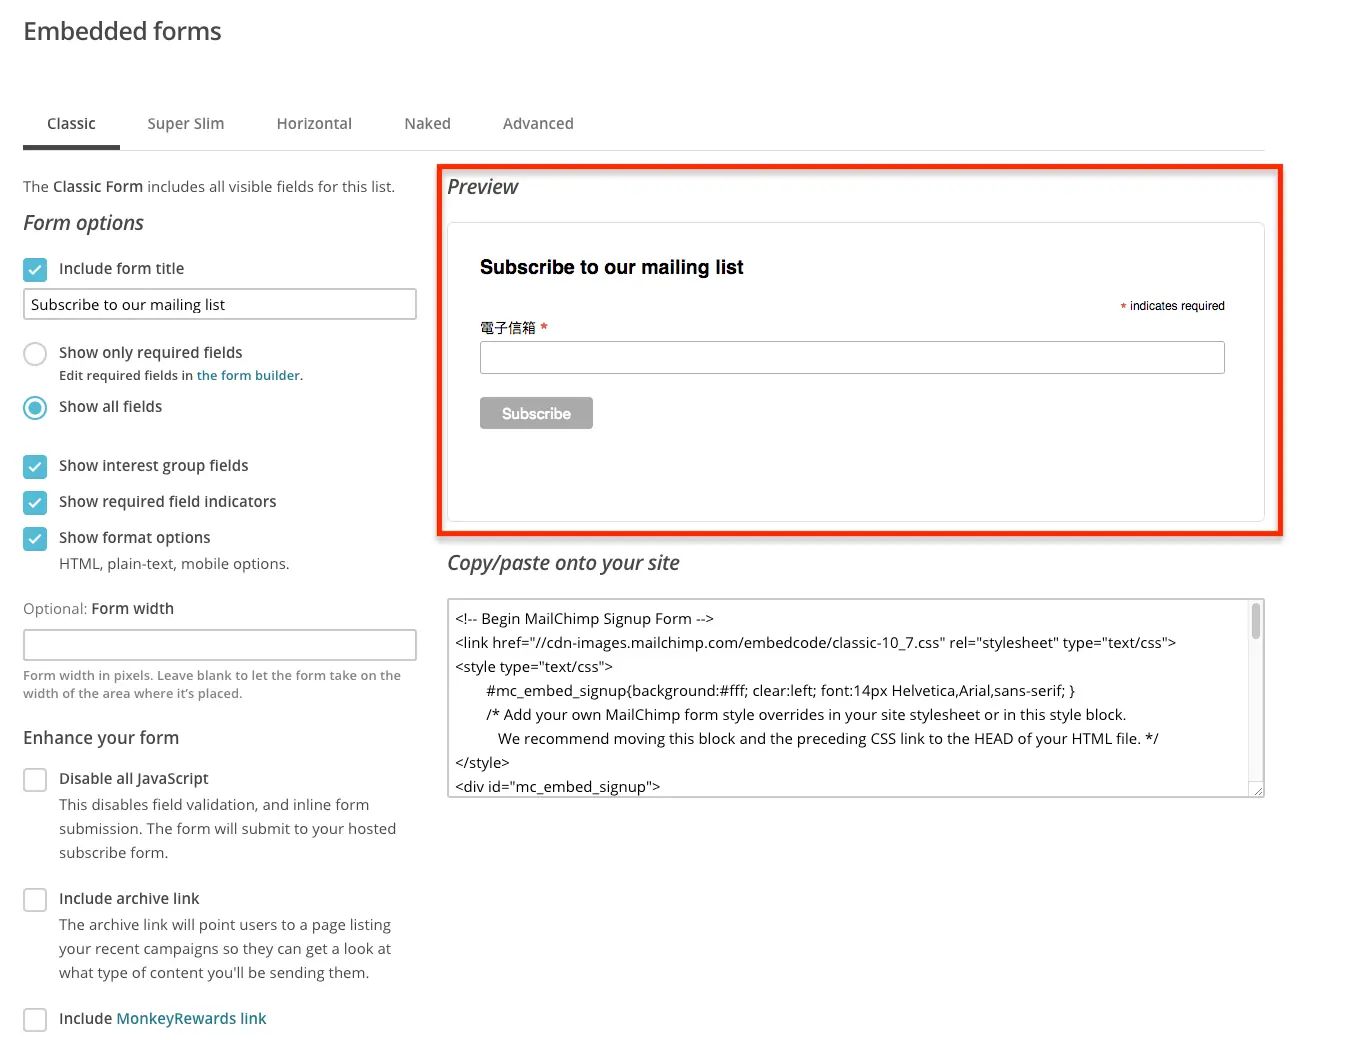Switch to the Classic tab
Viewport: 1345px width, 1040px height.
coord(71,124)
